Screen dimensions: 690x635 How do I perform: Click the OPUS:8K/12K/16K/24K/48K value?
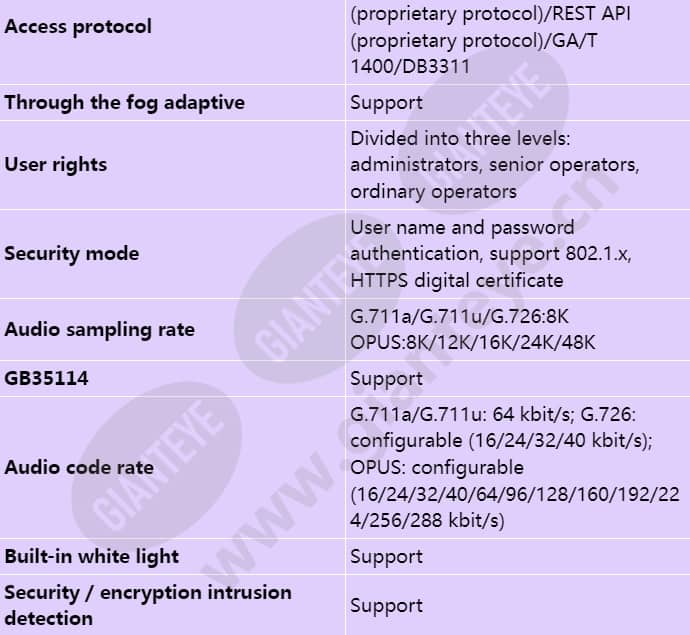[x=473, y=342]
